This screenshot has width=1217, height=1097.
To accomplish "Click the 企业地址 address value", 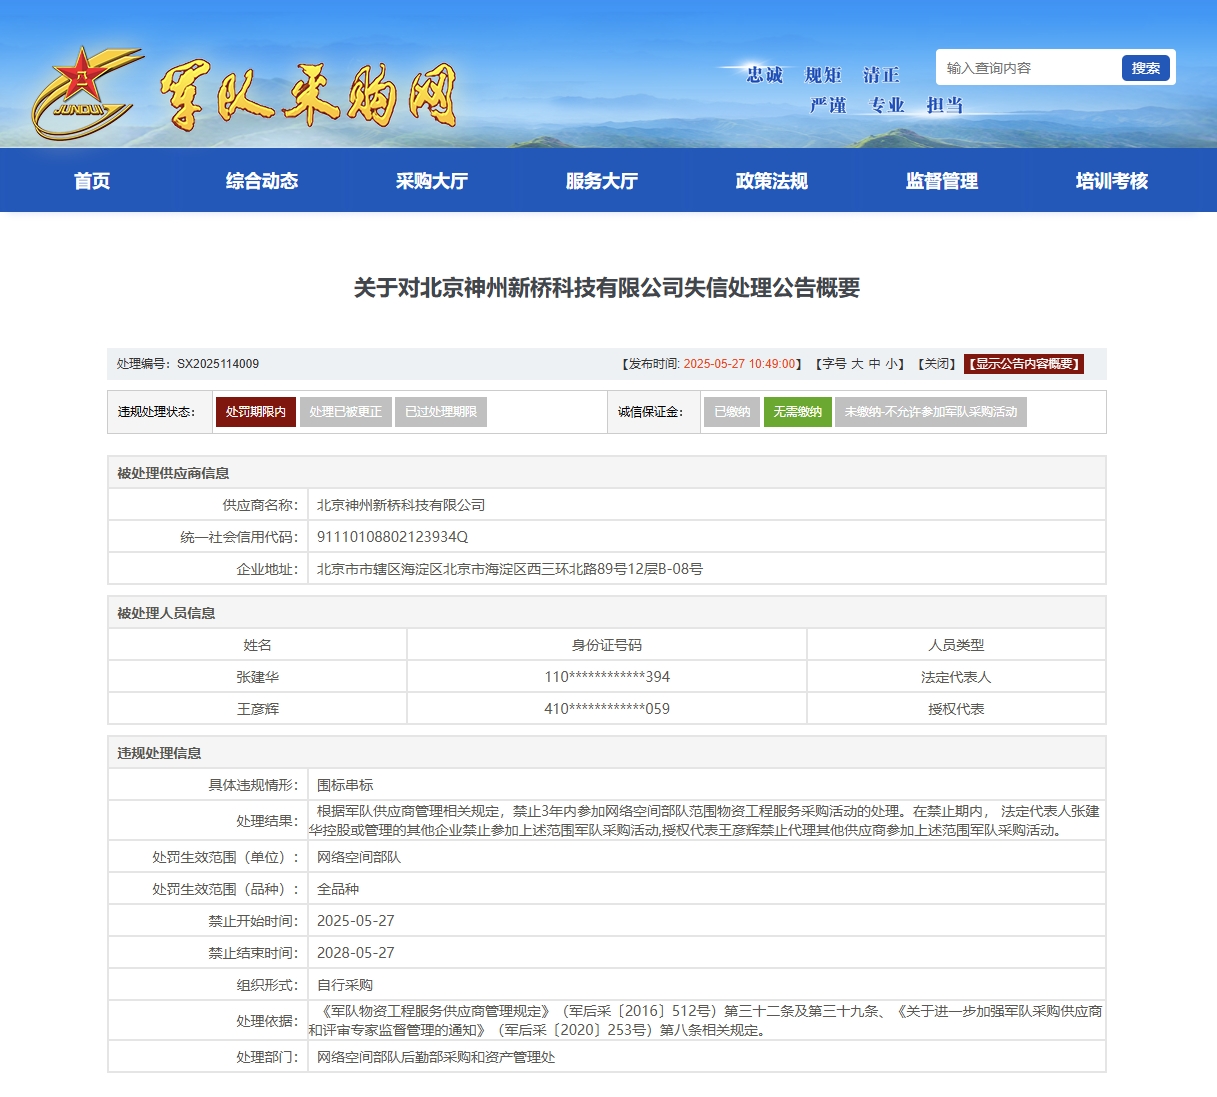I will click(x=510, y=569).
